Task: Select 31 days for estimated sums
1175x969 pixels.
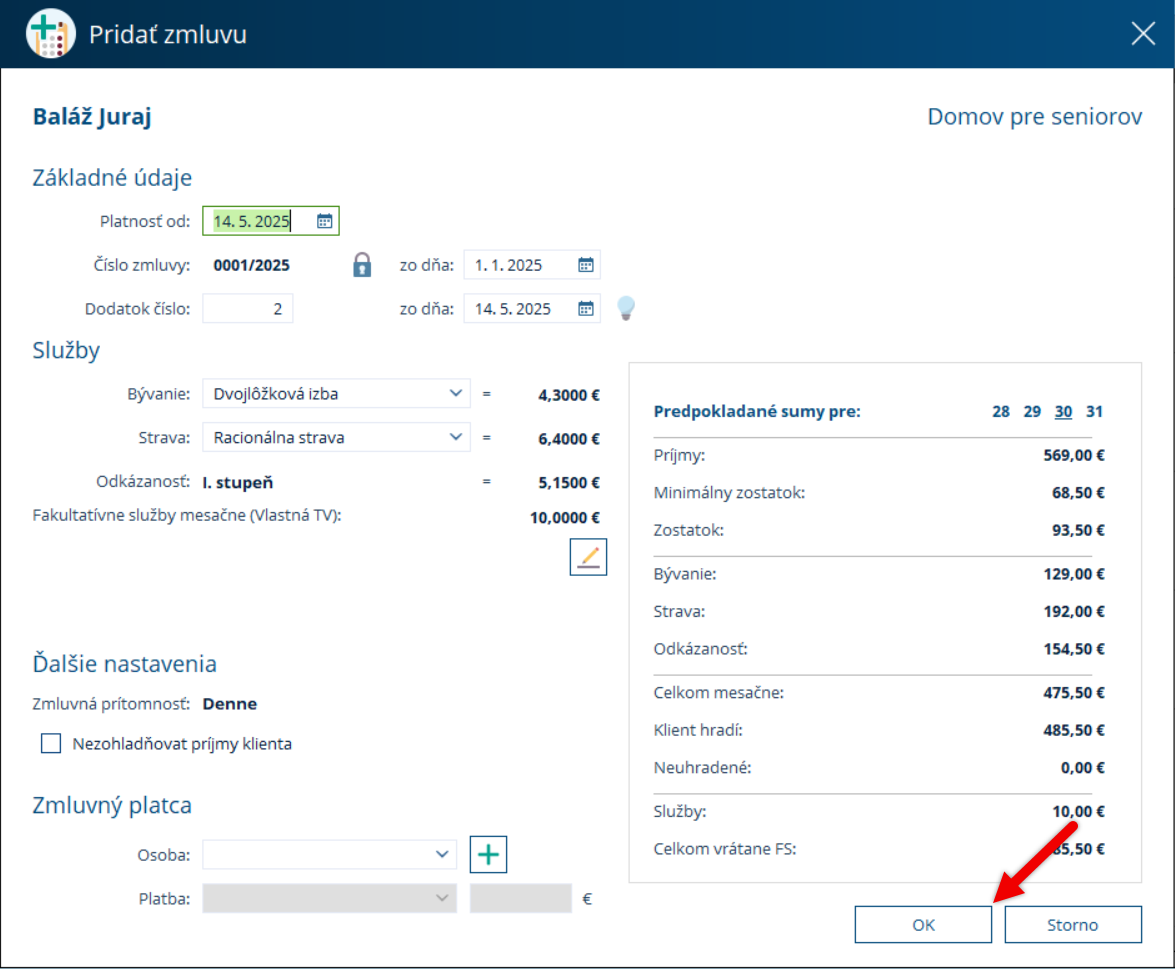Action: [1094, 411]
